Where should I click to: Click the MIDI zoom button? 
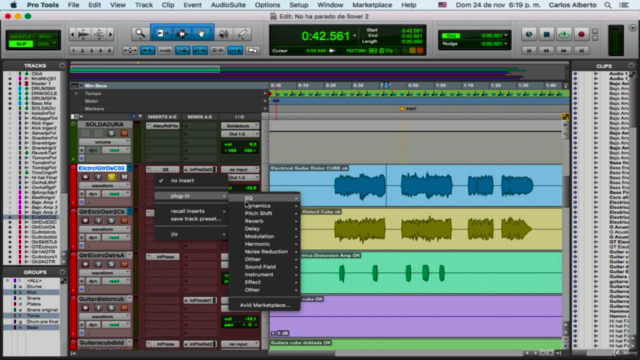coord(99,34)
